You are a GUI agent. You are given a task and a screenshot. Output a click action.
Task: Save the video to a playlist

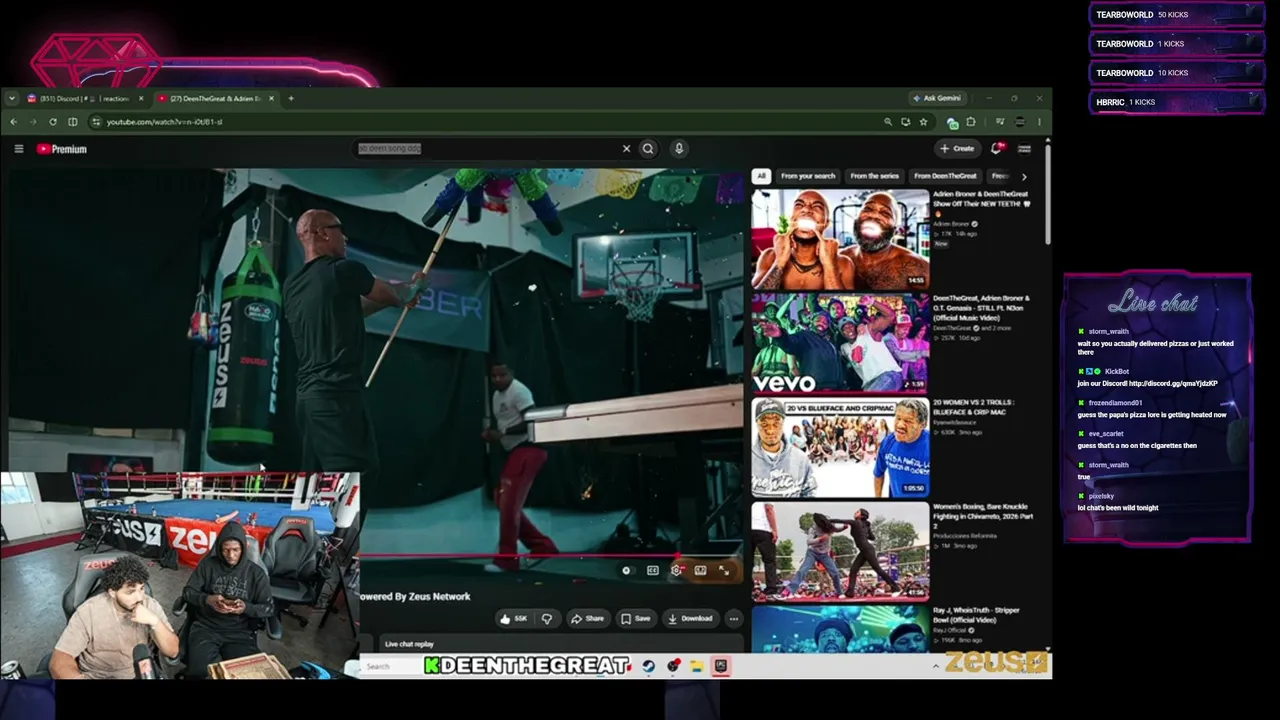click(636, 619)
